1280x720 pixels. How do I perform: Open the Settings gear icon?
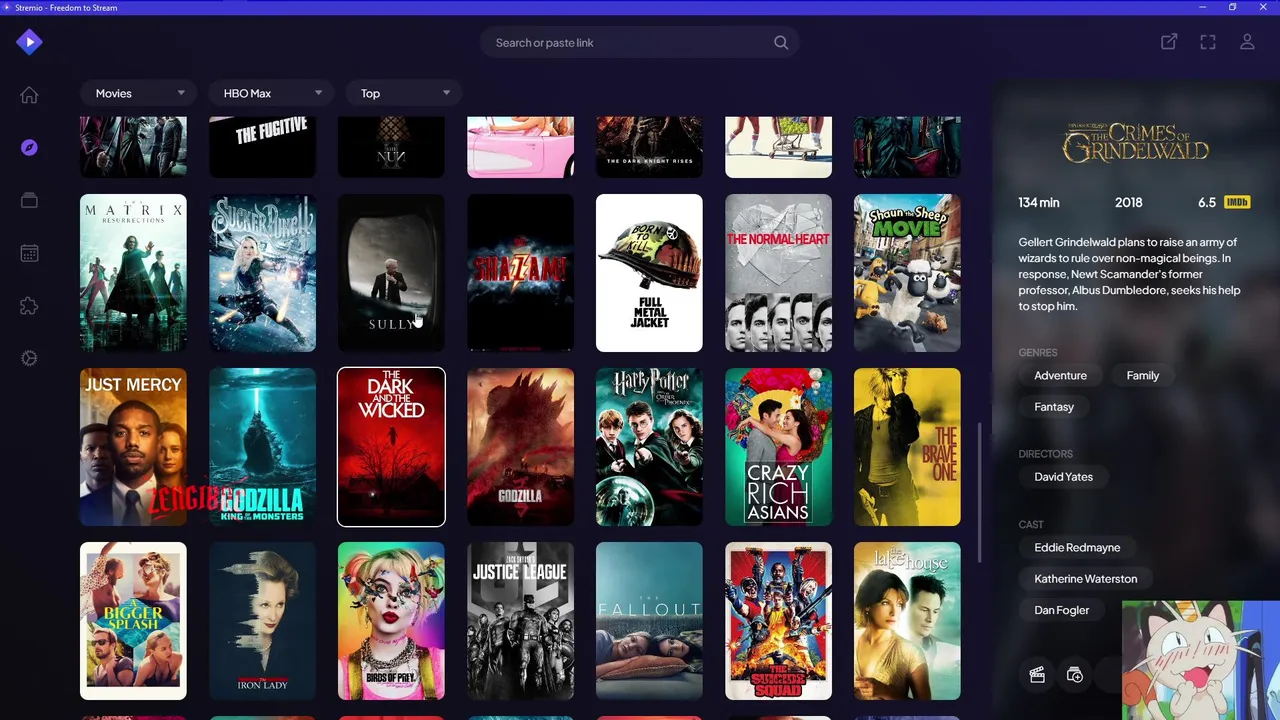29,358
